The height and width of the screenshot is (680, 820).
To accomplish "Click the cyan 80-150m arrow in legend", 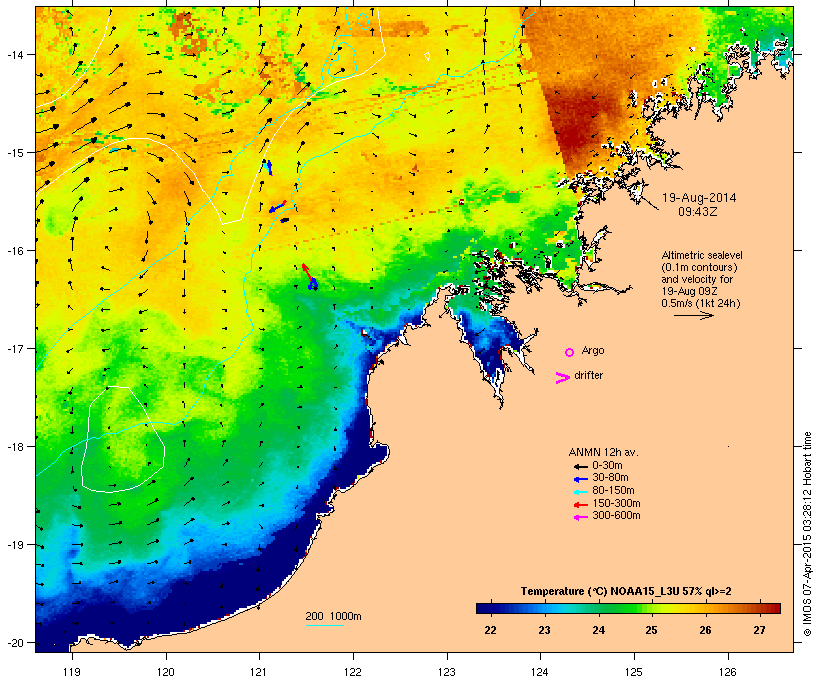I will 580,492.
